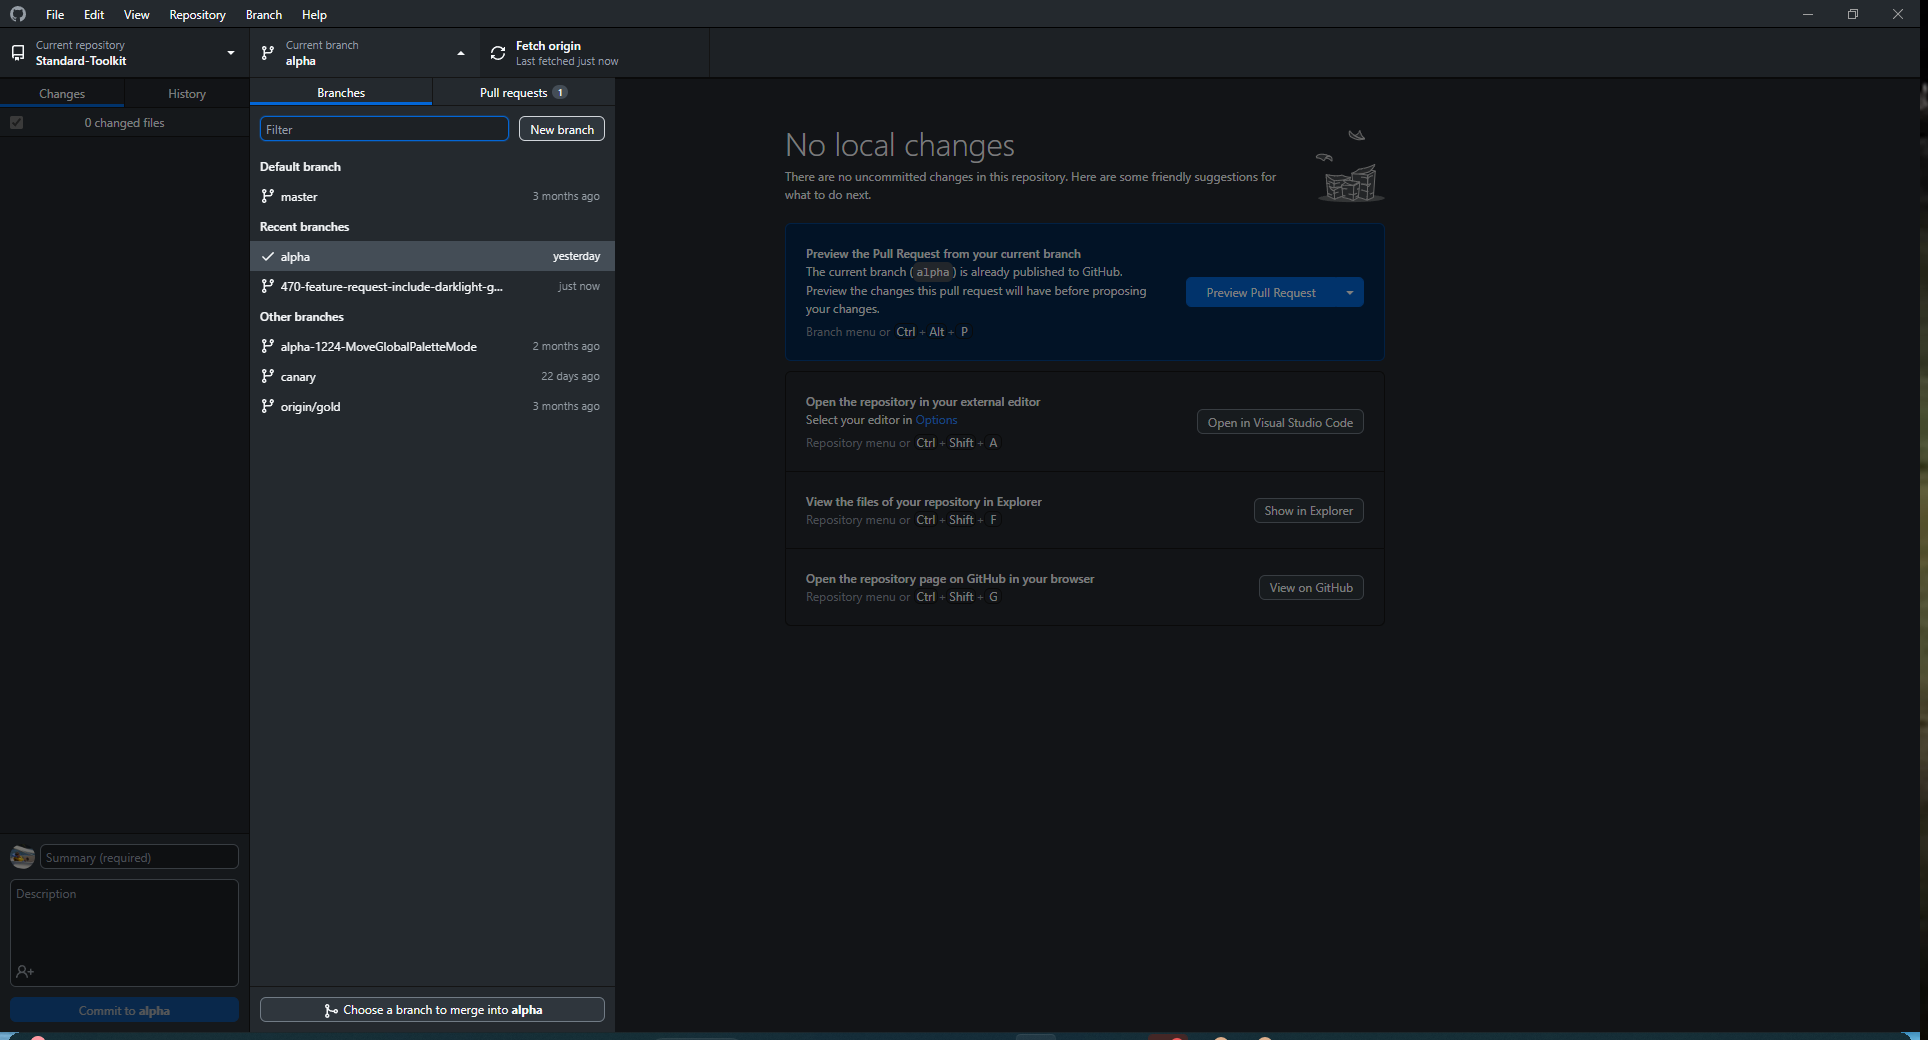
Task: Open the Repository menu
Action: pos(197,14)
